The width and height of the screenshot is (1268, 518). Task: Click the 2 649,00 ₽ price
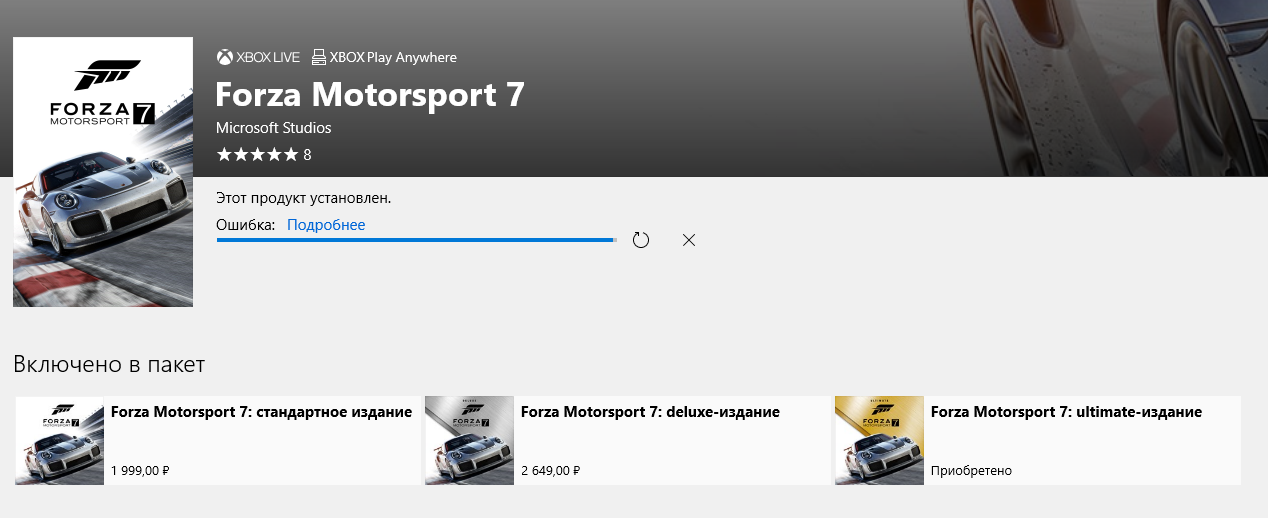click(x=550, y=470)
